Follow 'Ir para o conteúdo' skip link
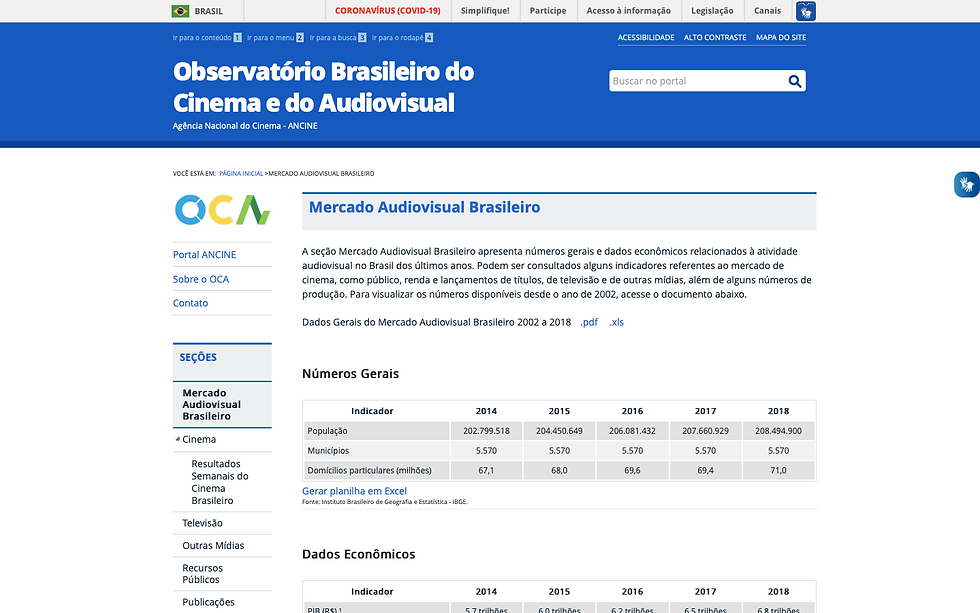Image resolution: width=980 pixels, height=613 pixels. 207,37
